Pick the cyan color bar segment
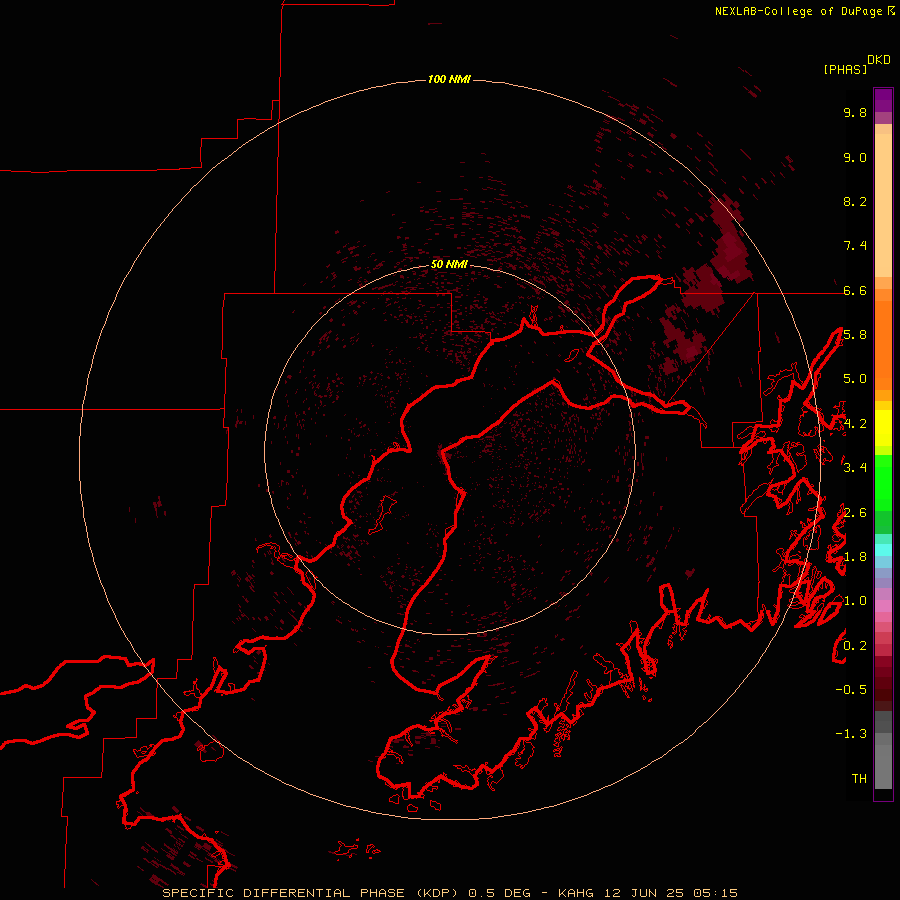Screen dimensions: 900x900 [x=883, y=550]
